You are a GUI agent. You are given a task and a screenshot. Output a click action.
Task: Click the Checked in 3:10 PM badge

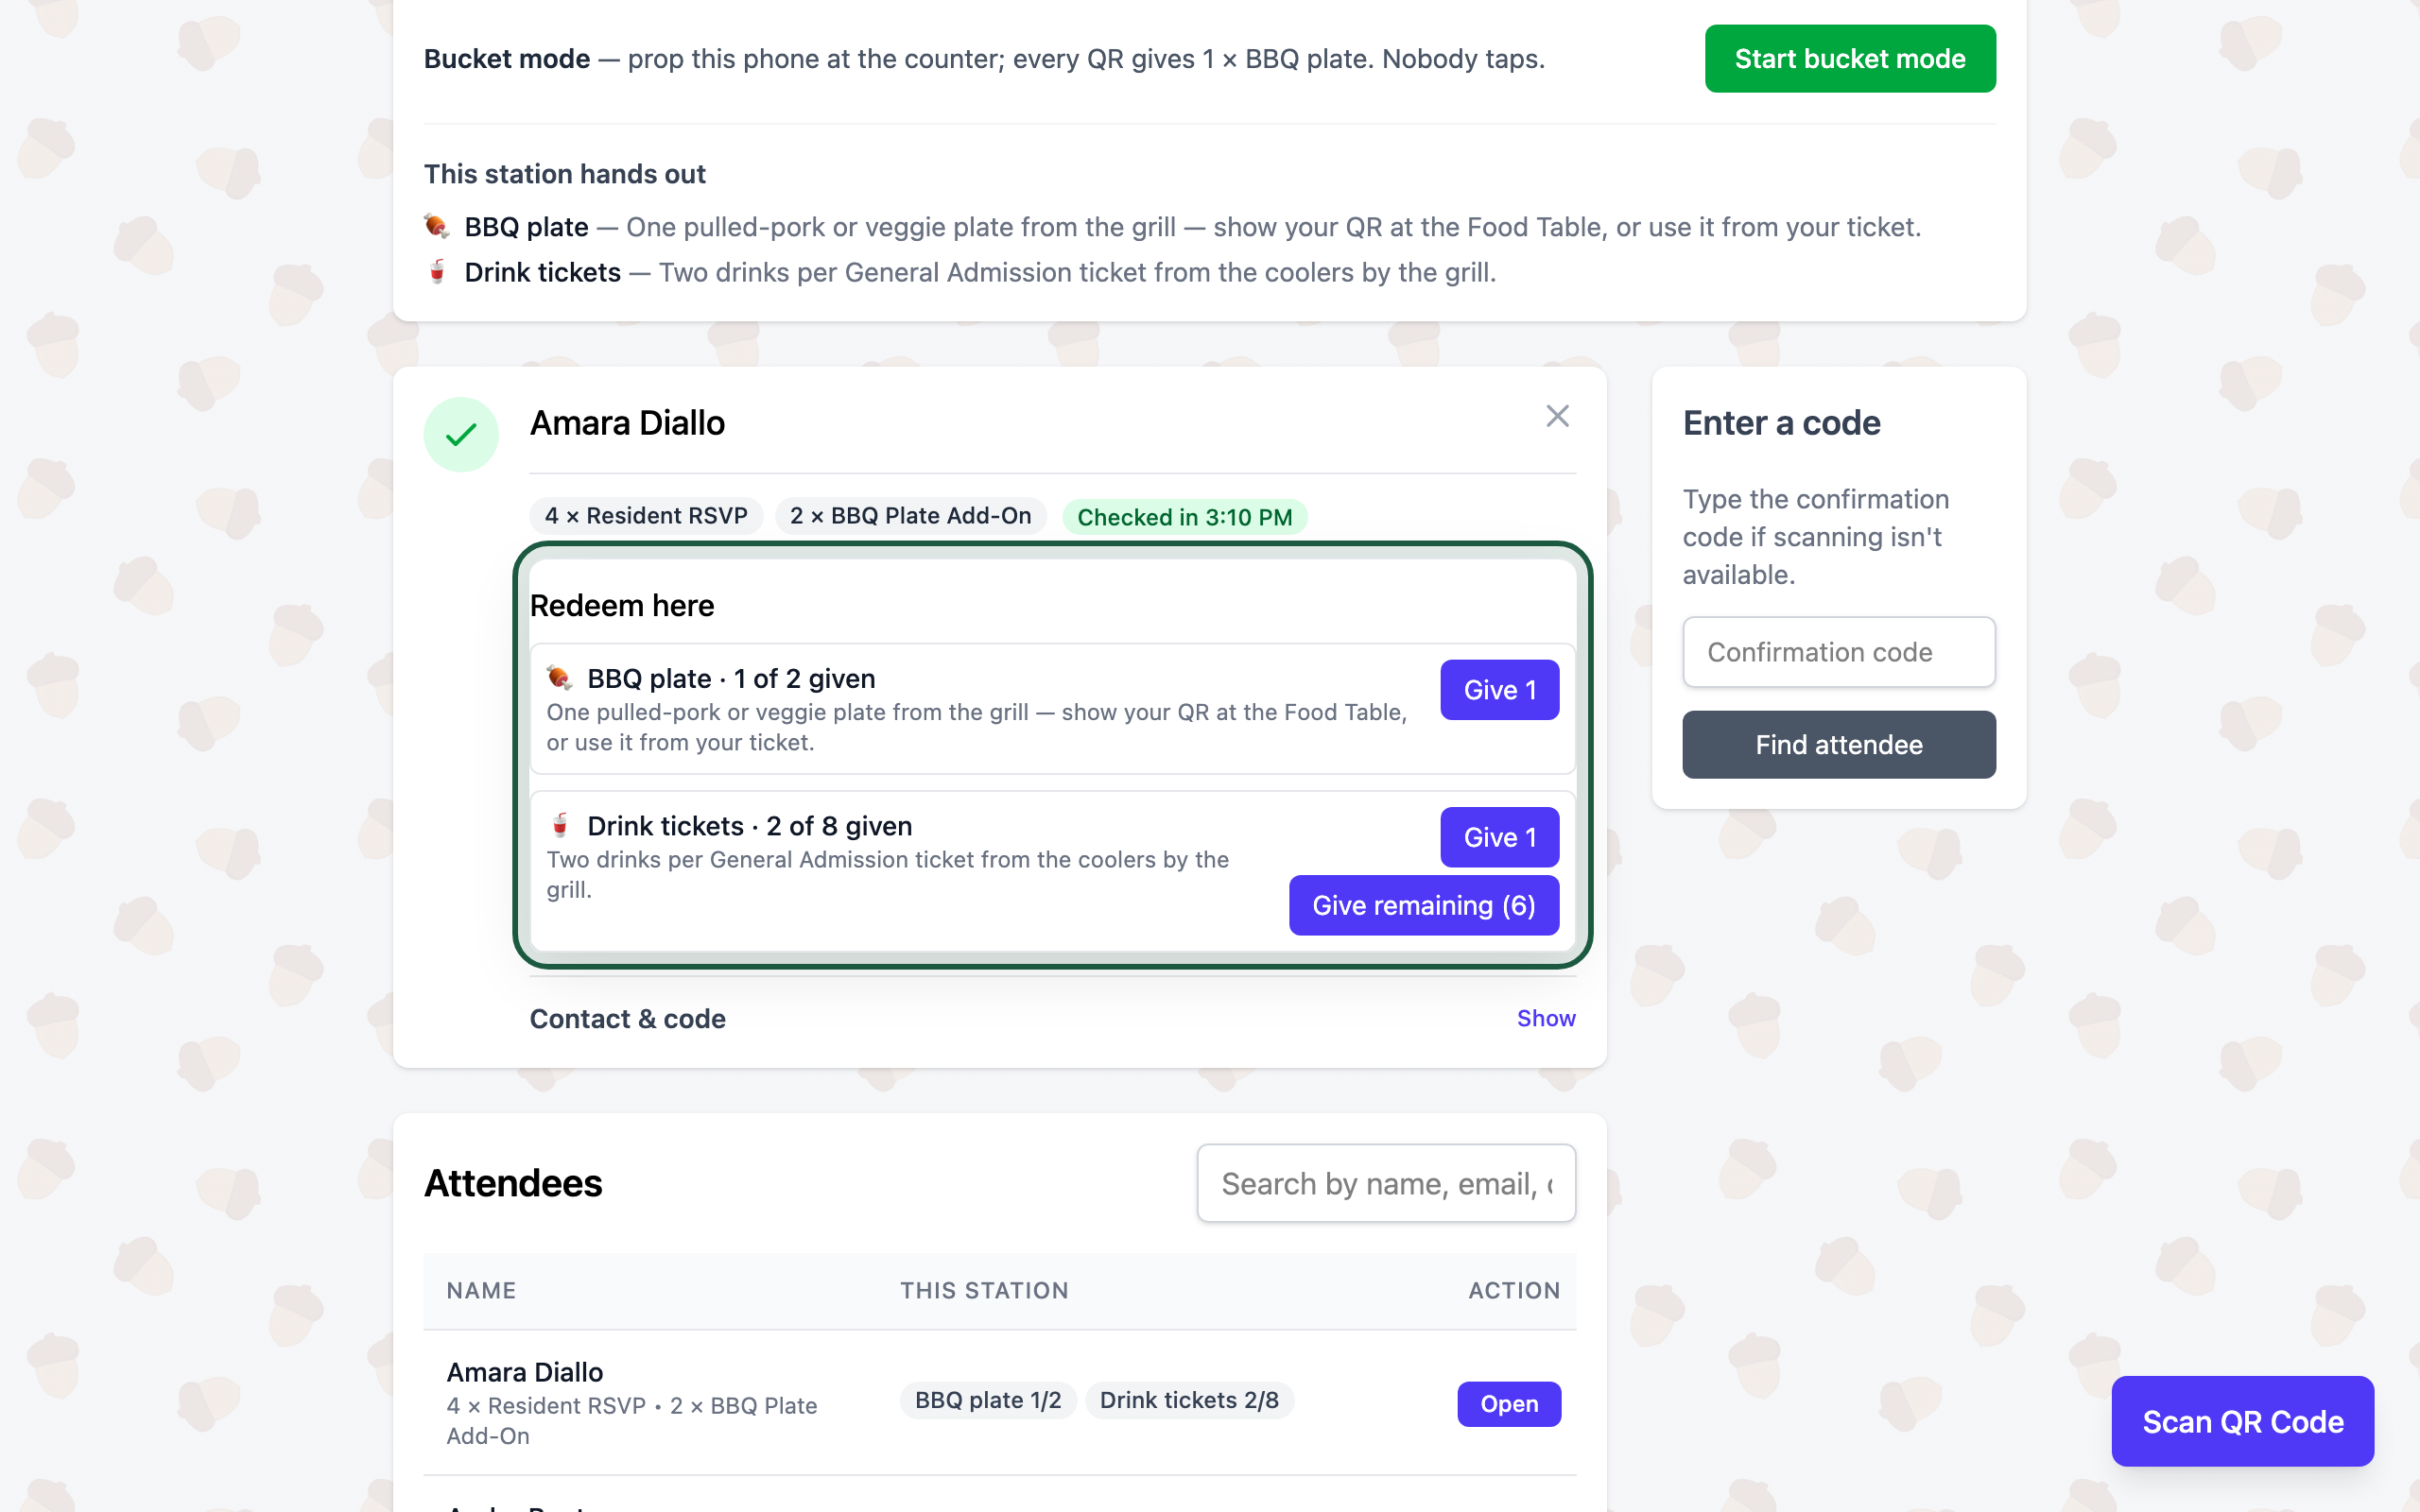point(1184,517)
